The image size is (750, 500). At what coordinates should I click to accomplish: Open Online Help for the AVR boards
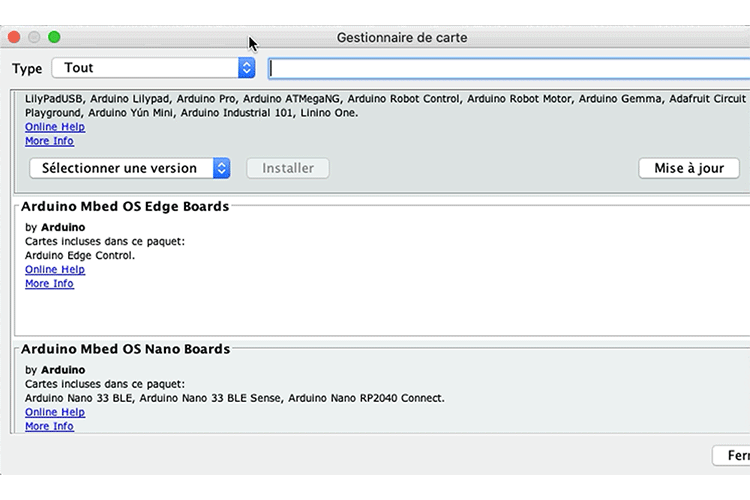point(55,127)
